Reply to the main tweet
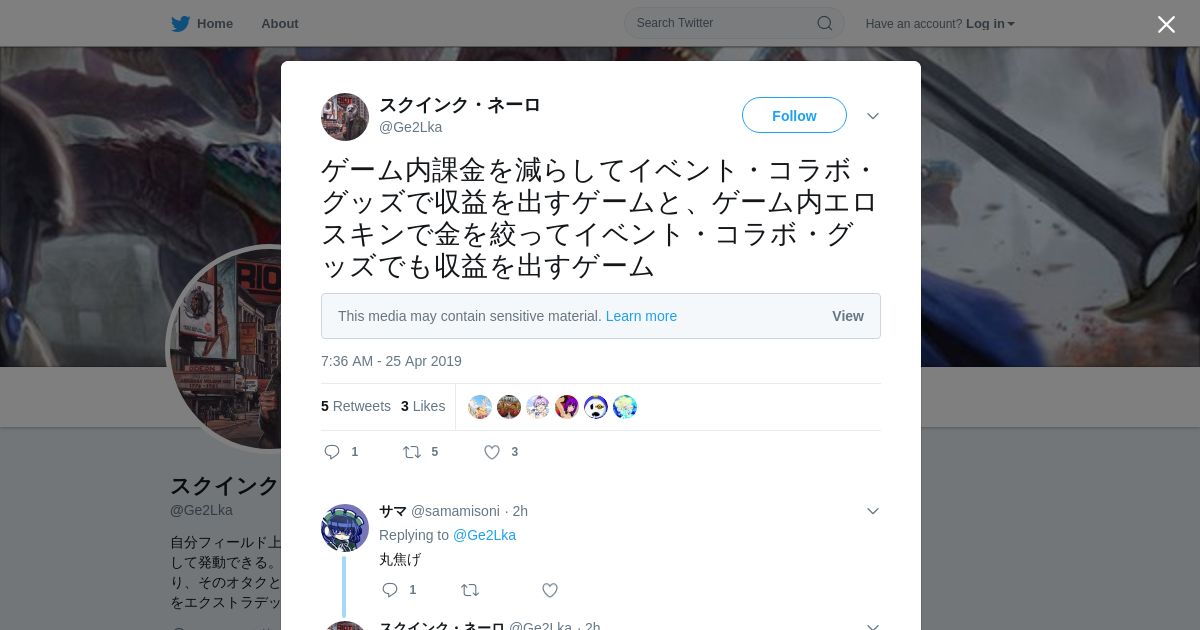The width and height of the screenshot is (1200, 630). pyautogui.click(x=332, y=452)
